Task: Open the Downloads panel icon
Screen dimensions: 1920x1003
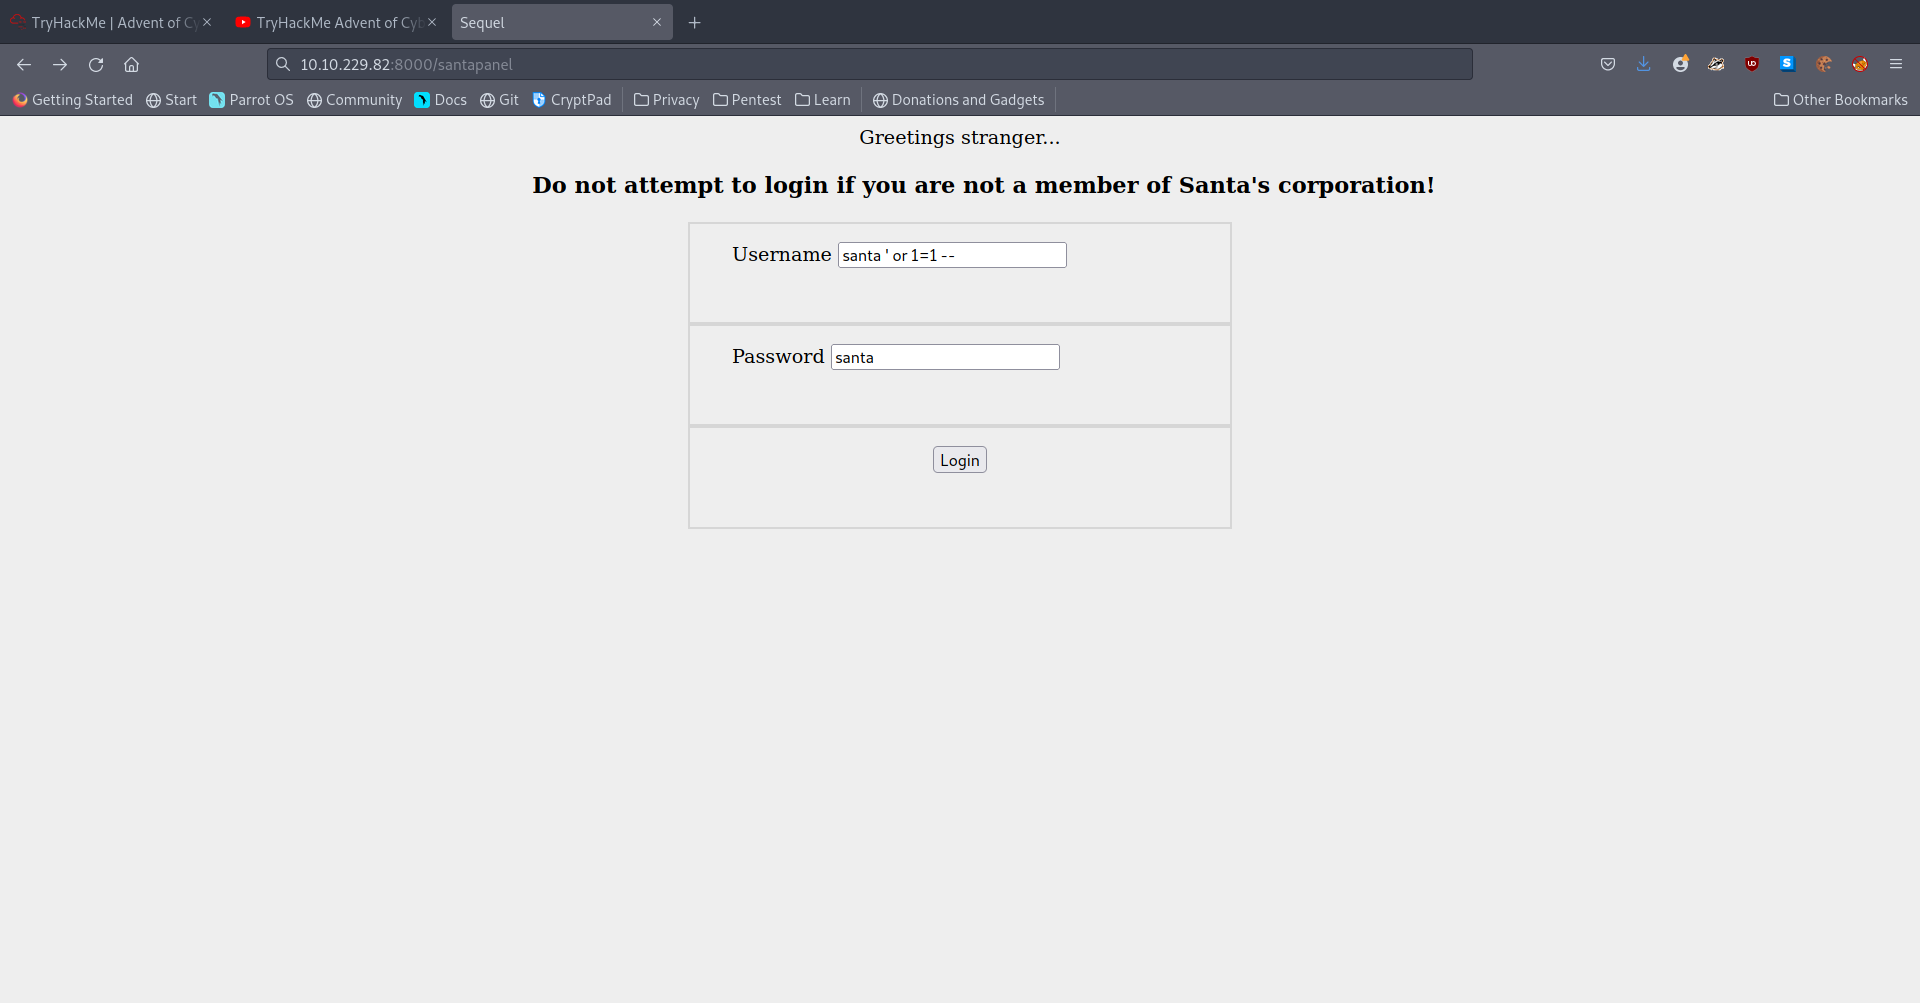Action: 1643,64
